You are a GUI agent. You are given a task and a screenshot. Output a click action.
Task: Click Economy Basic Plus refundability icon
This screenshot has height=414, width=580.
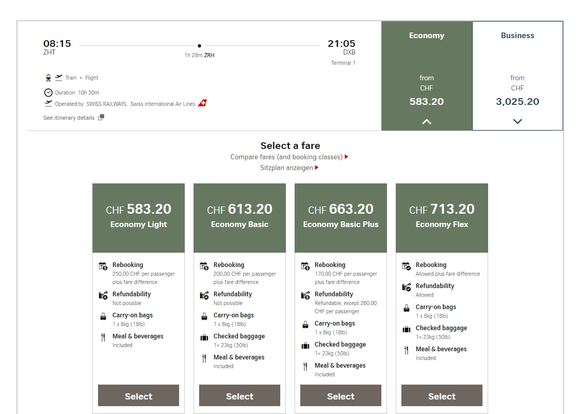click(x=305, y=295)
